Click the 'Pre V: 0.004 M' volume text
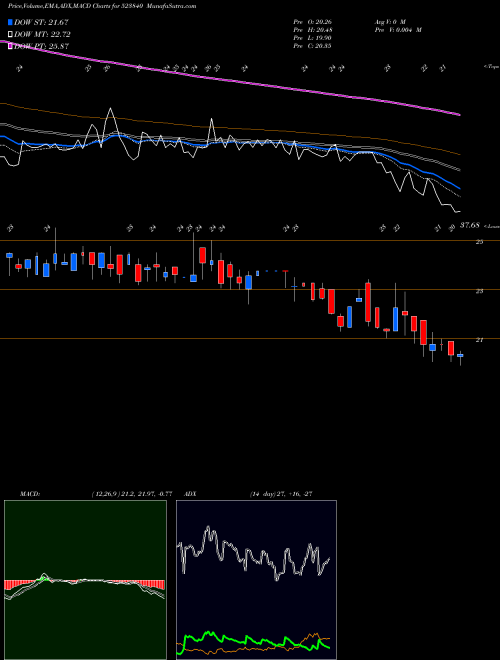 point(398,30)
